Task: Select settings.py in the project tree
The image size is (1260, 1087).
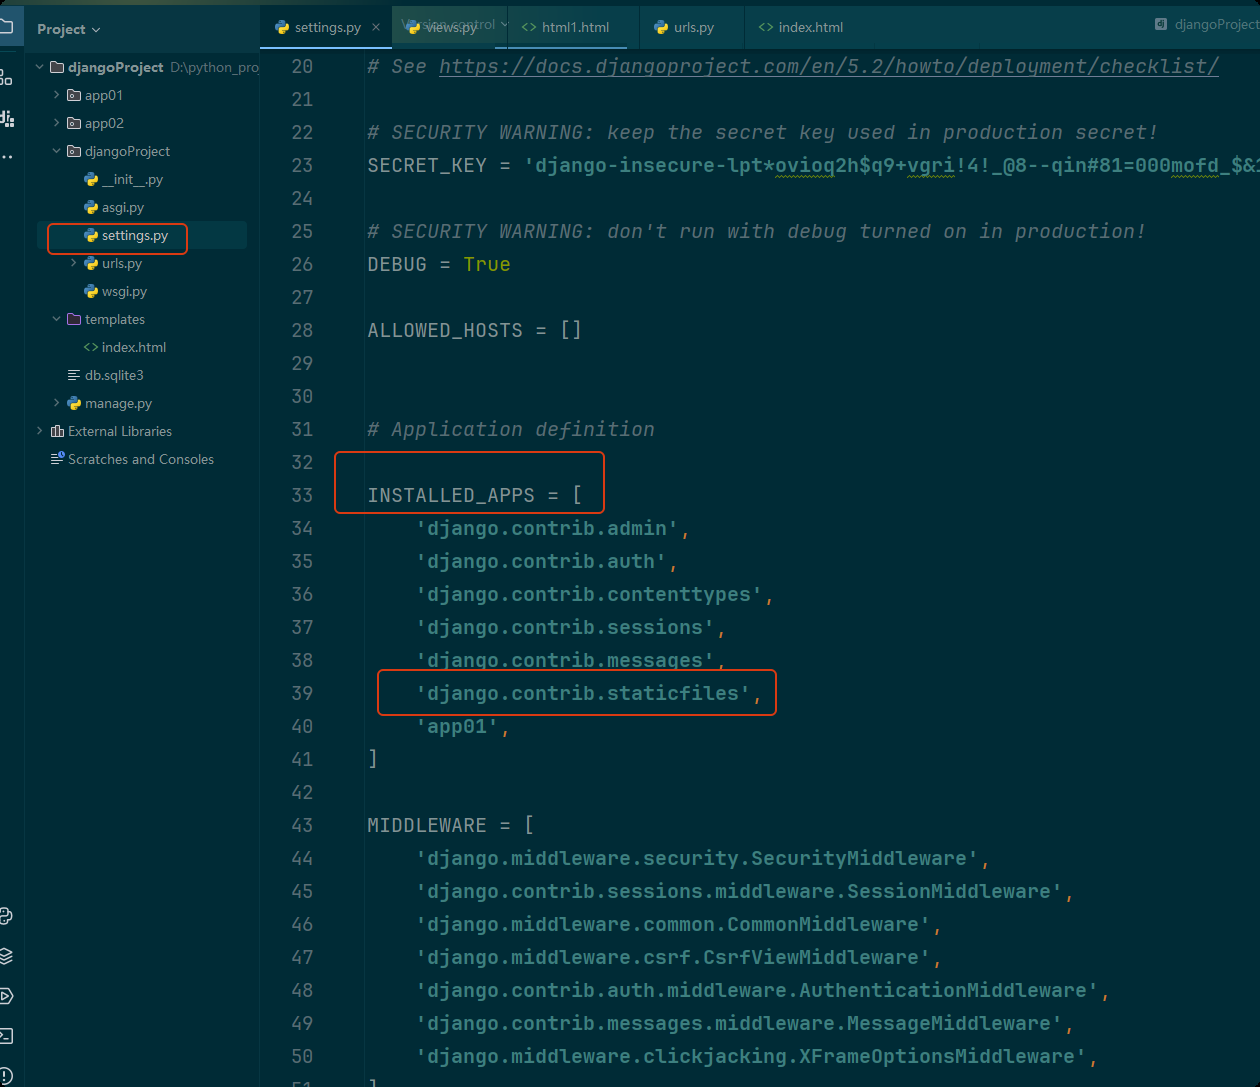Action: coord(134,235)
